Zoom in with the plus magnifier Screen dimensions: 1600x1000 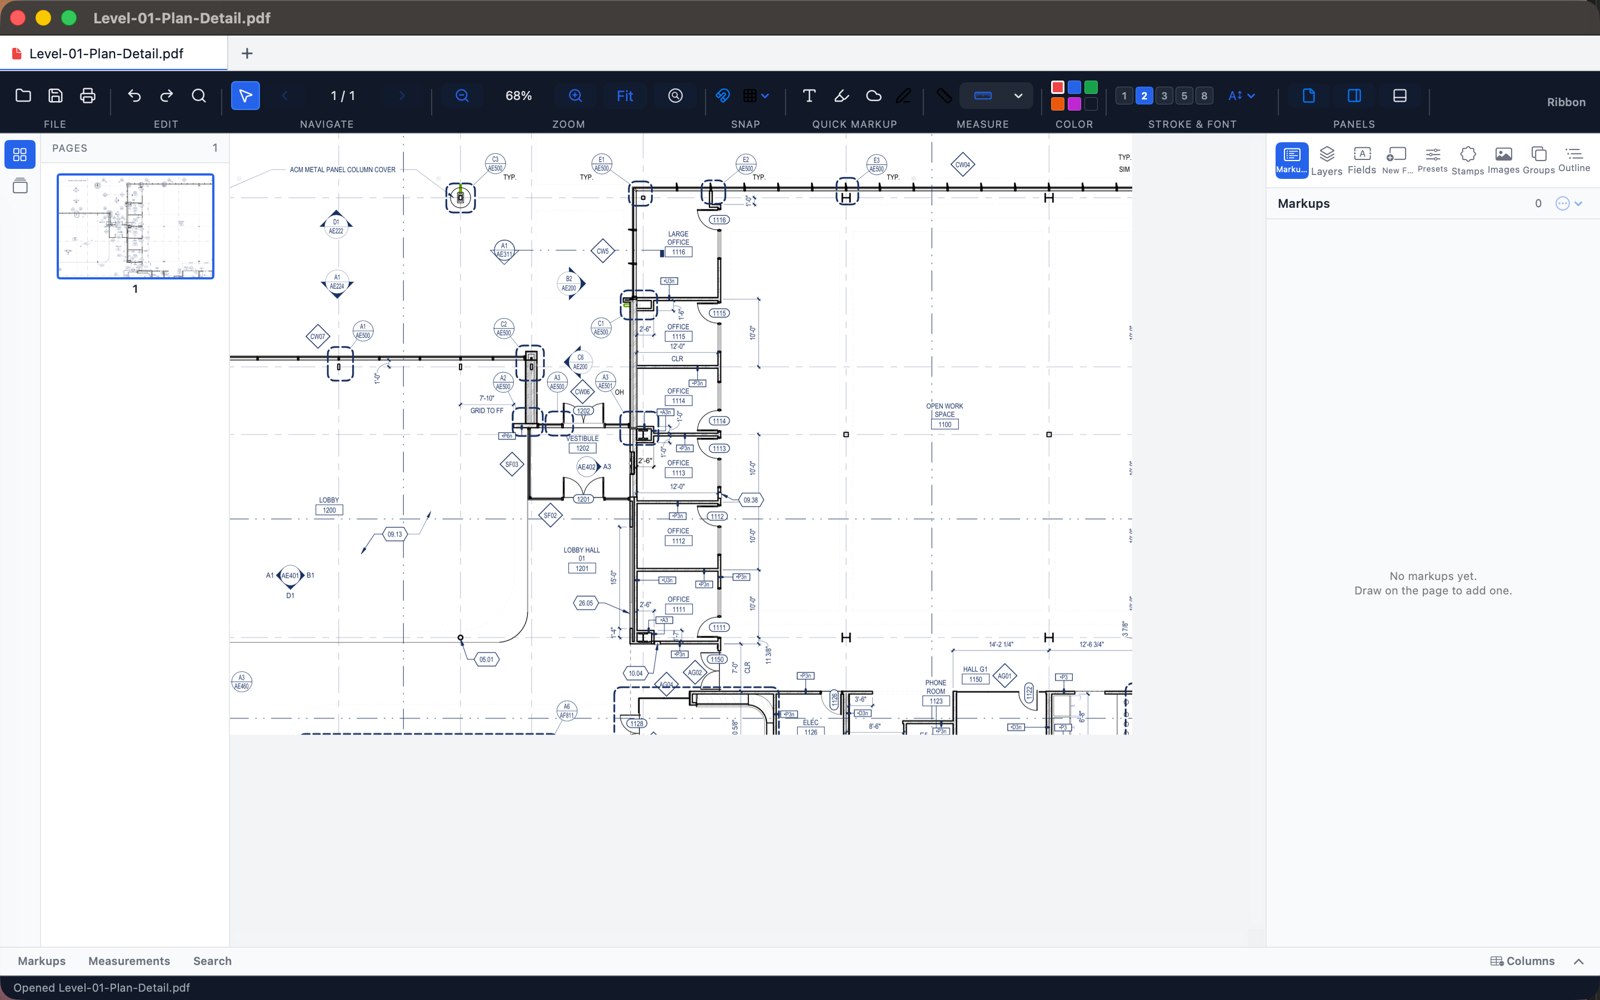[x=576, y=96]
